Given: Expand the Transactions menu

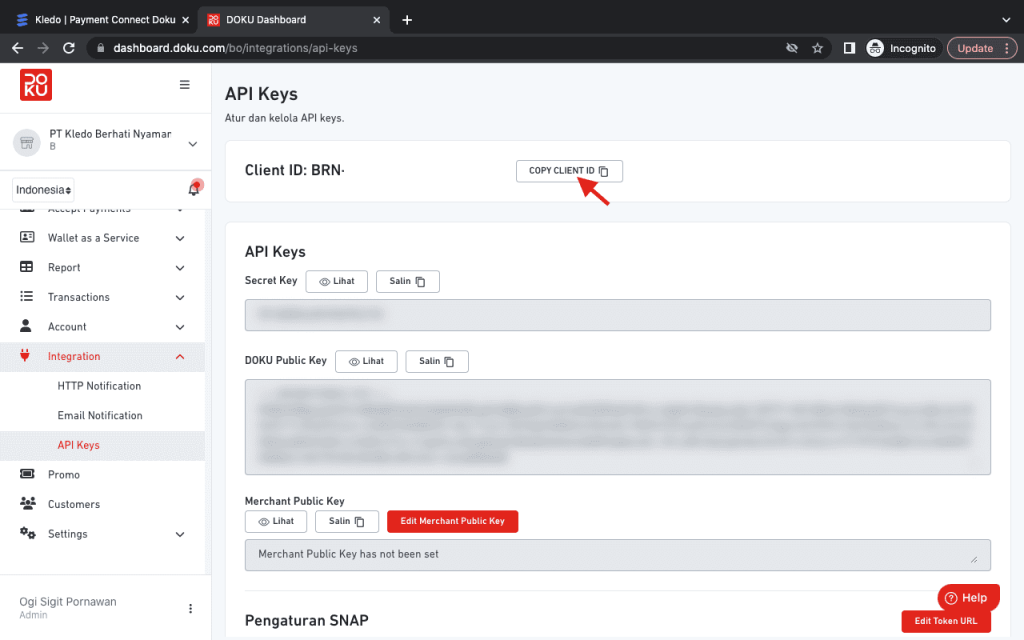Looking at the screenshot, I should click(180, 298).
